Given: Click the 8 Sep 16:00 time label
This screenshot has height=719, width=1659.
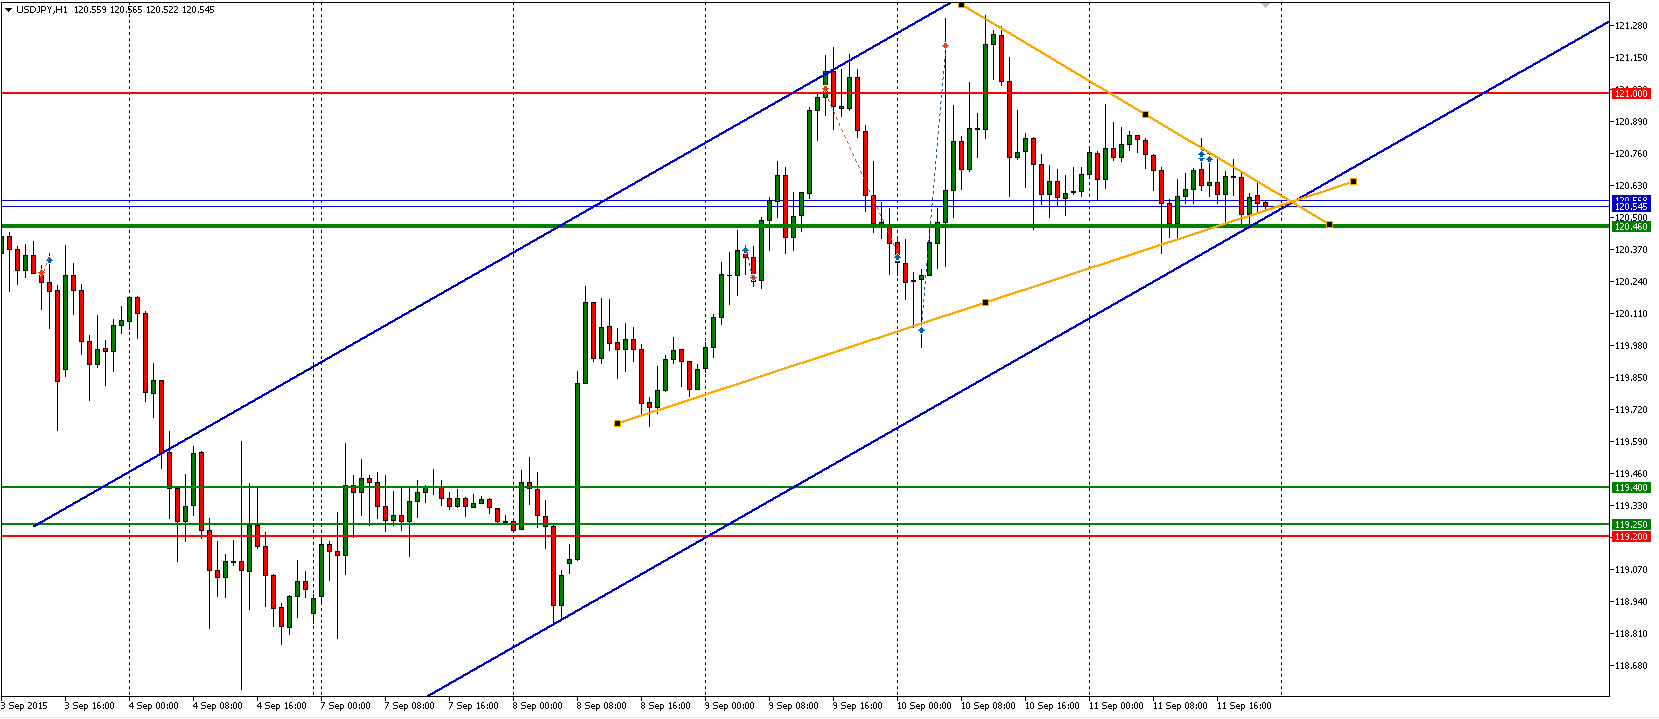Looking at the screenshot, I should [x=665, y=705].
